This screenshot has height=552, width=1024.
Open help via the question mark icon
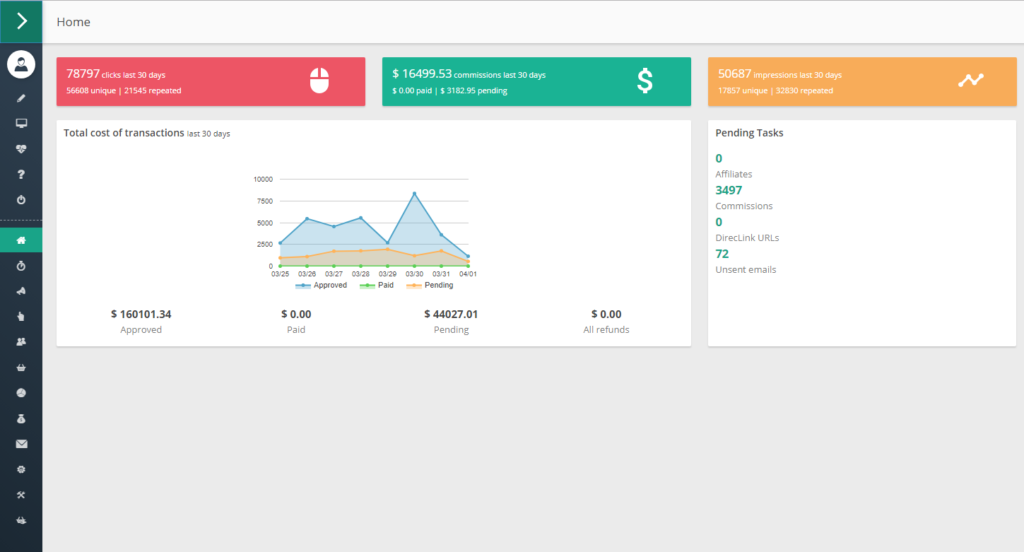[x=21, y=175]
